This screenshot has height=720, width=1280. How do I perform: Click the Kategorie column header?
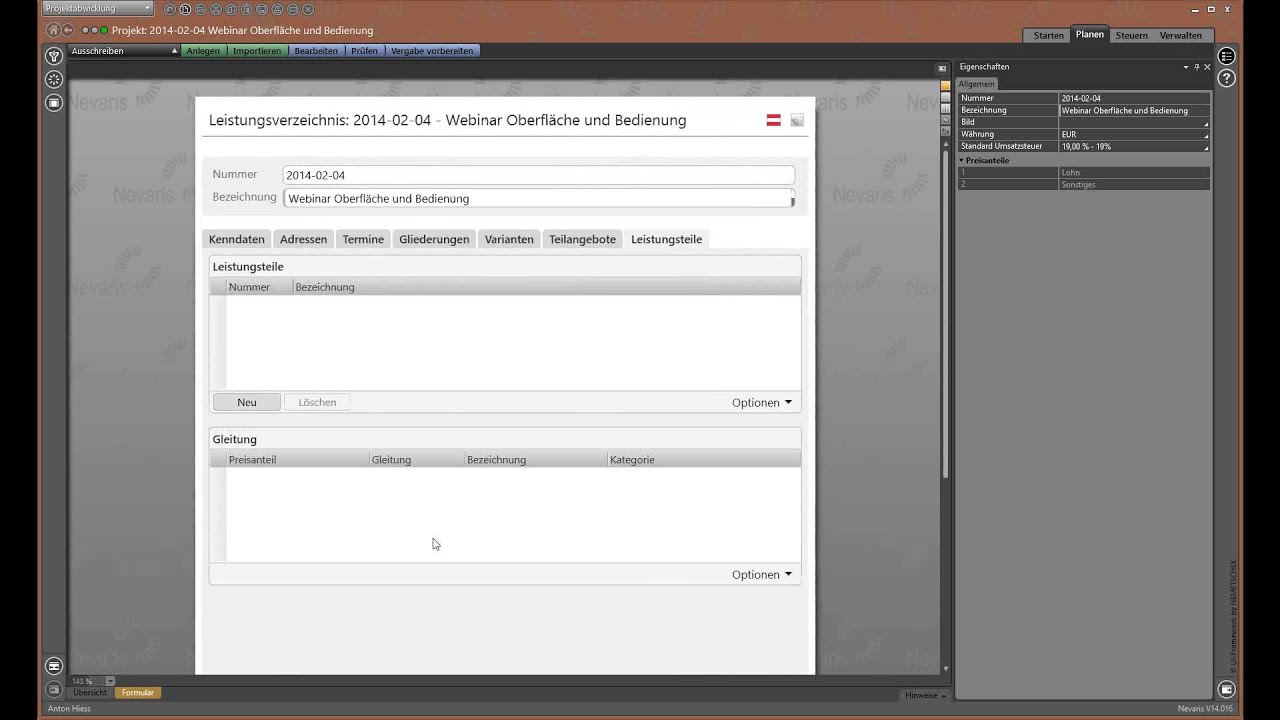(703, 460)
